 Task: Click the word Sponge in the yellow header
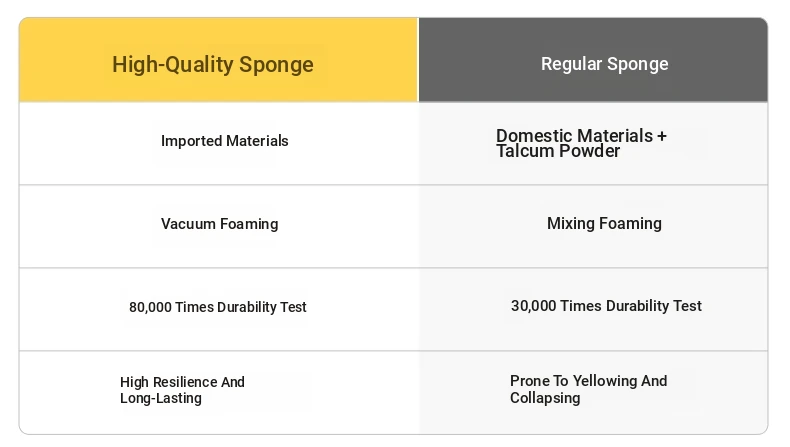(x=276, y=66)
